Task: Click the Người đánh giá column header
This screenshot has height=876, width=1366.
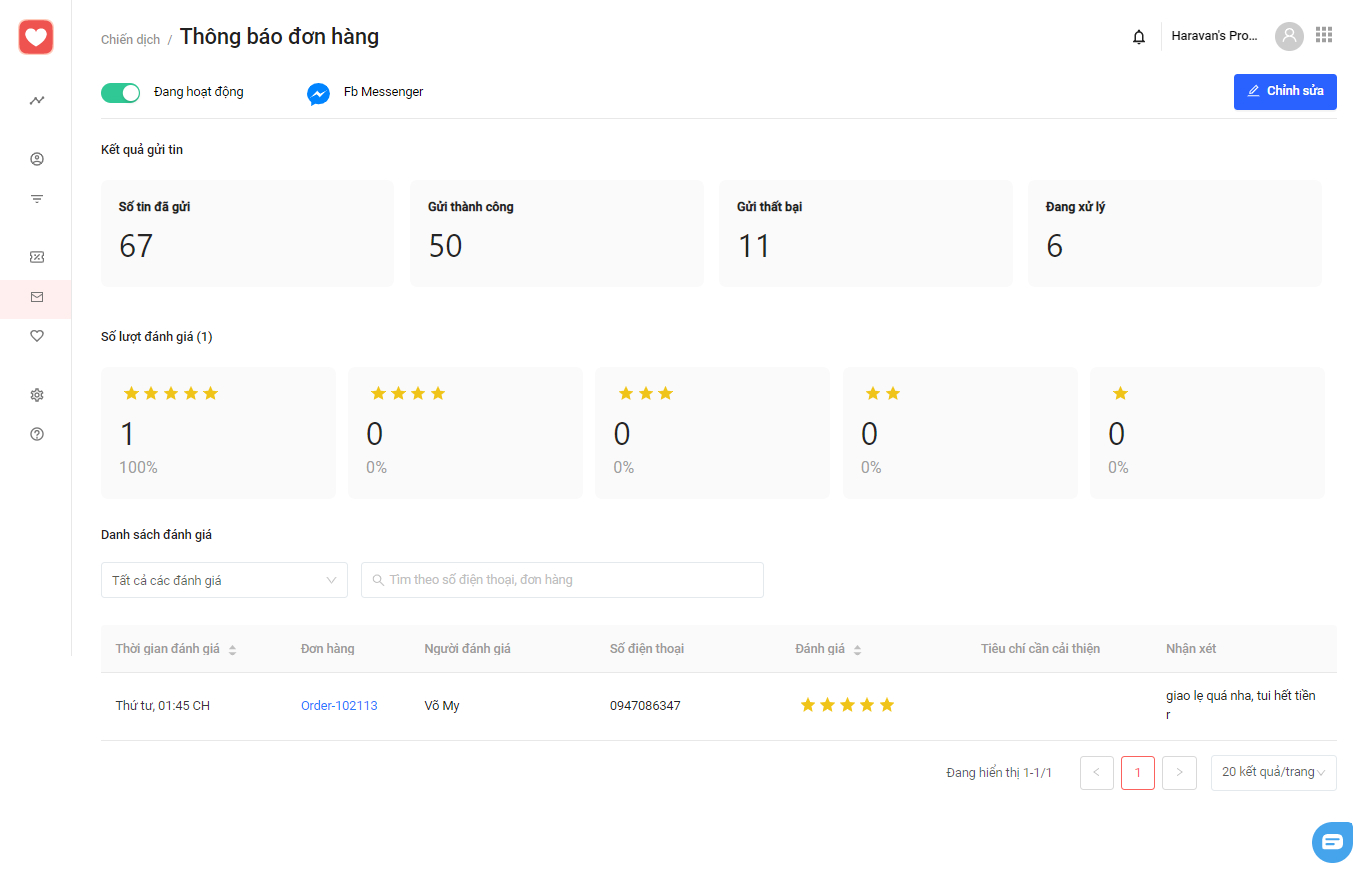Action: pyautogui.click(x=467, y=649)
